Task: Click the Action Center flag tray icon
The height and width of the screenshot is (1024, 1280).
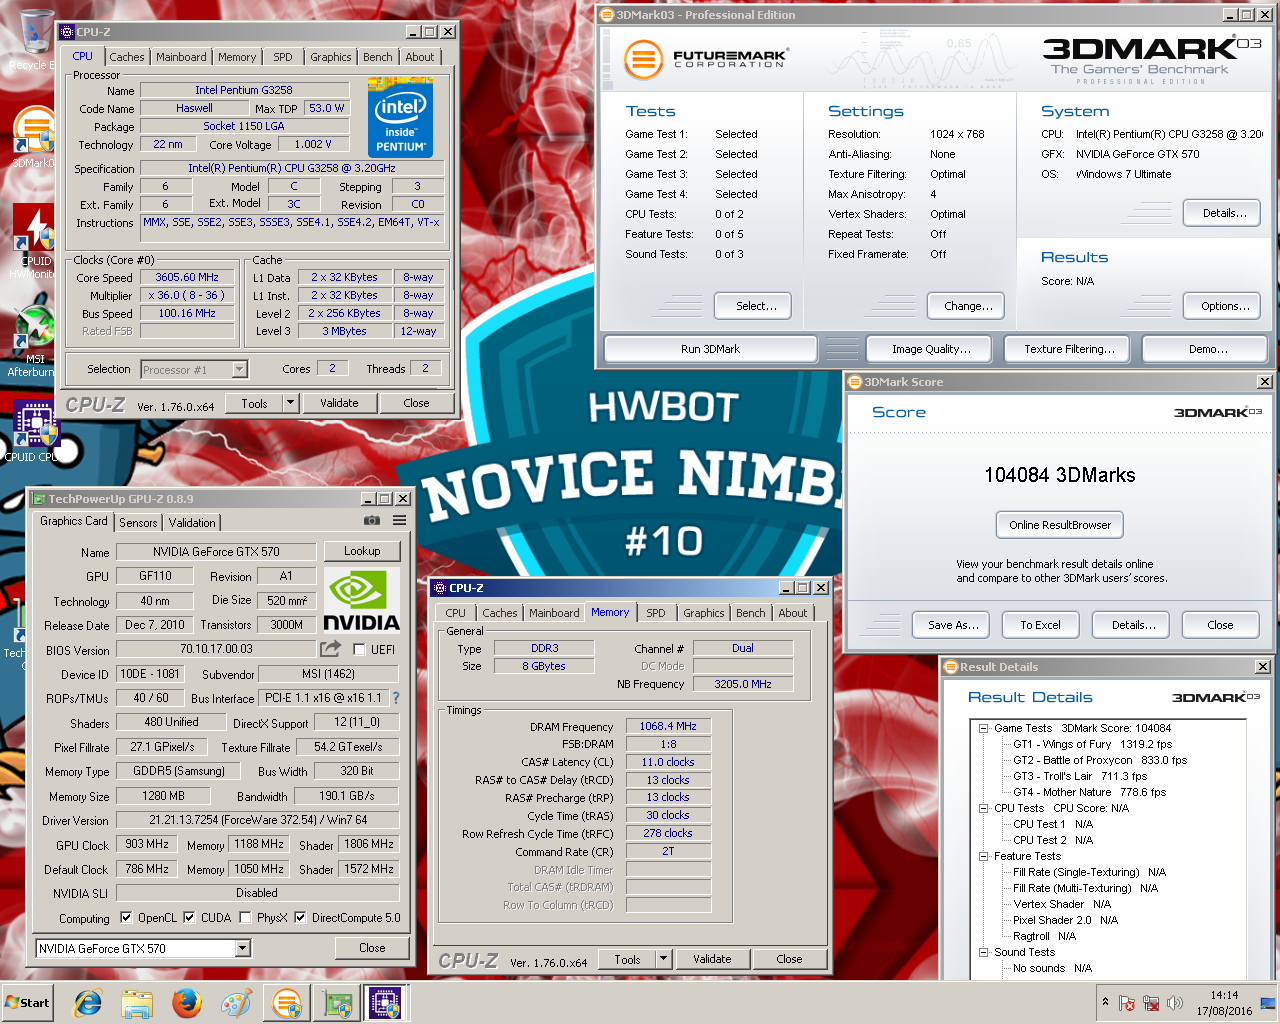Action: pyautogui.click(x=1127, y=1003)
